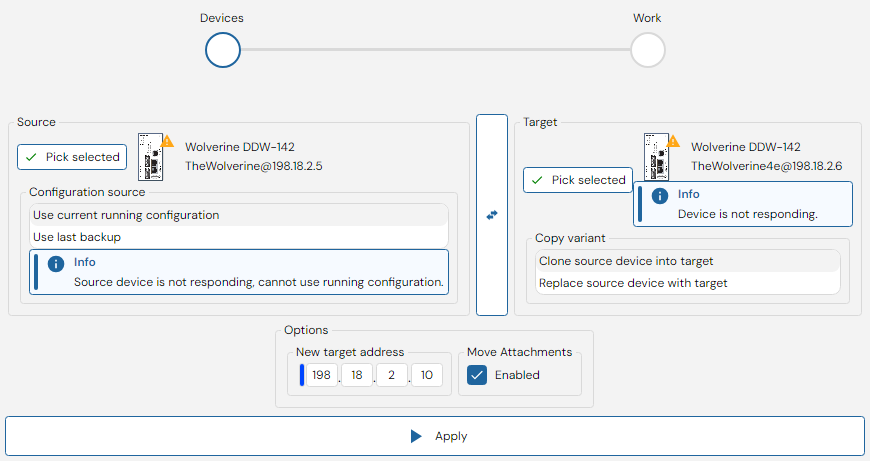
Task: Select Use last backup option
Action: 239,237
